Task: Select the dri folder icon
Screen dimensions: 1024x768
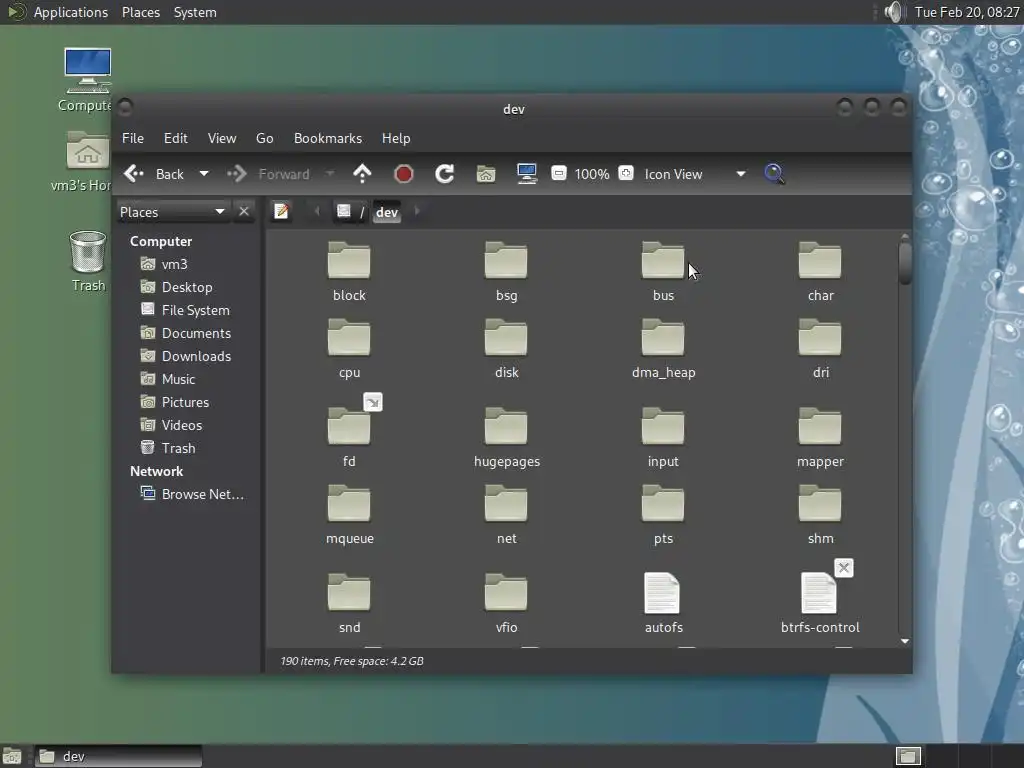Action: pos(820,338)
